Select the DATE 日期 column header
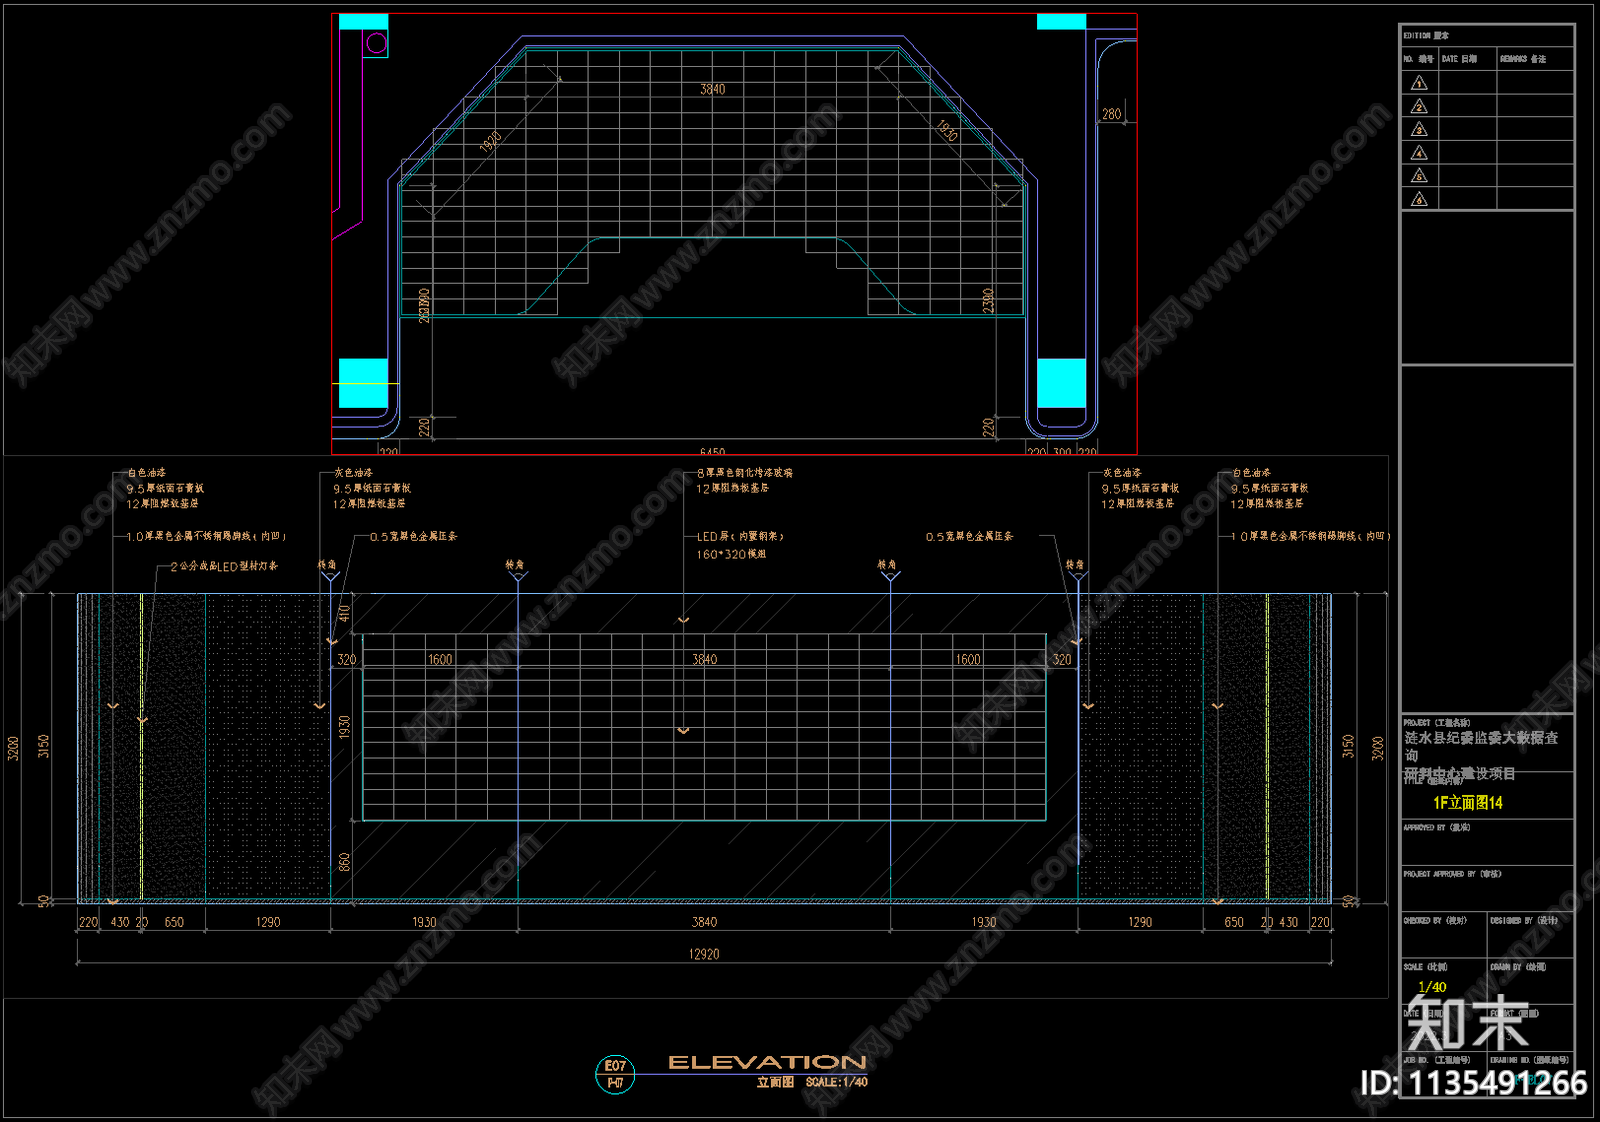Viewport: 1600px width, 1122px height. [x=1459, y=59]
